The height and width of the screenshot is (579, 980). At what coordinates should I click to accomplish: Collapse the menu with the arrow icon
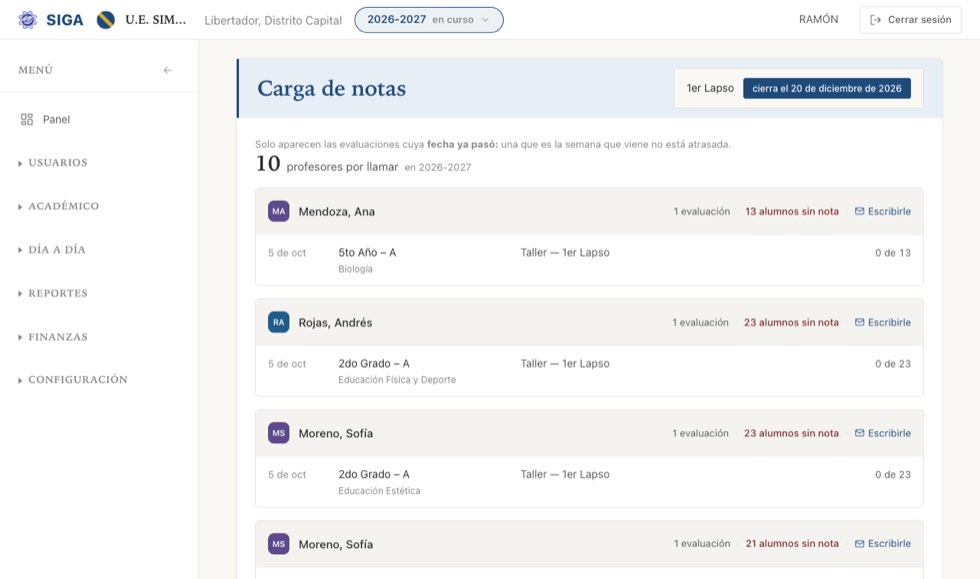[168, 70]
